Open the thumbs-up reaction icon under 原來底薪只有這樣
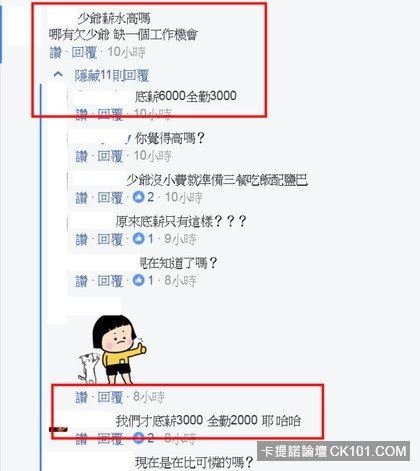Viewport: 420px width, 471px height. tap(138, 238)
